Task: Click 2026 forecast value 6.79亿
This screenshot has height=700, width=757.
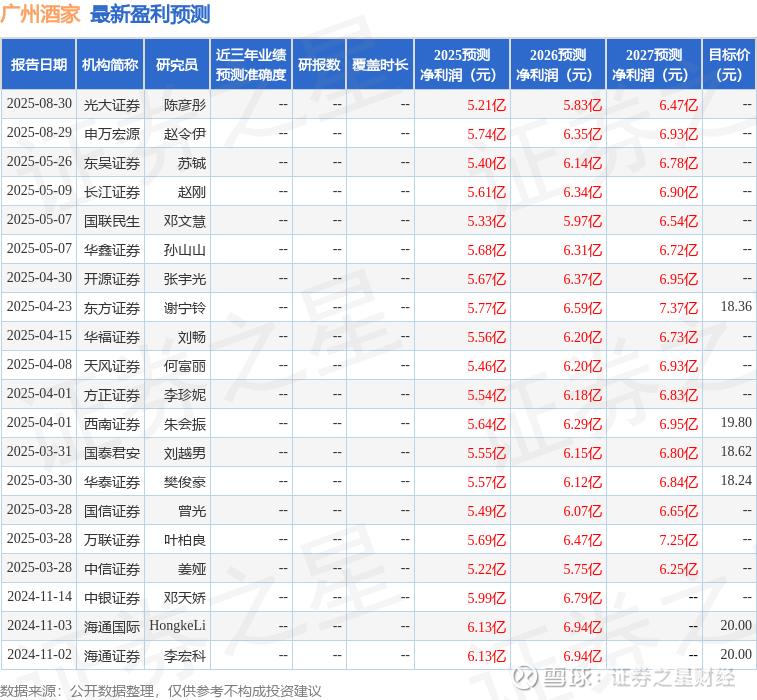Action: tap(582, 598)
